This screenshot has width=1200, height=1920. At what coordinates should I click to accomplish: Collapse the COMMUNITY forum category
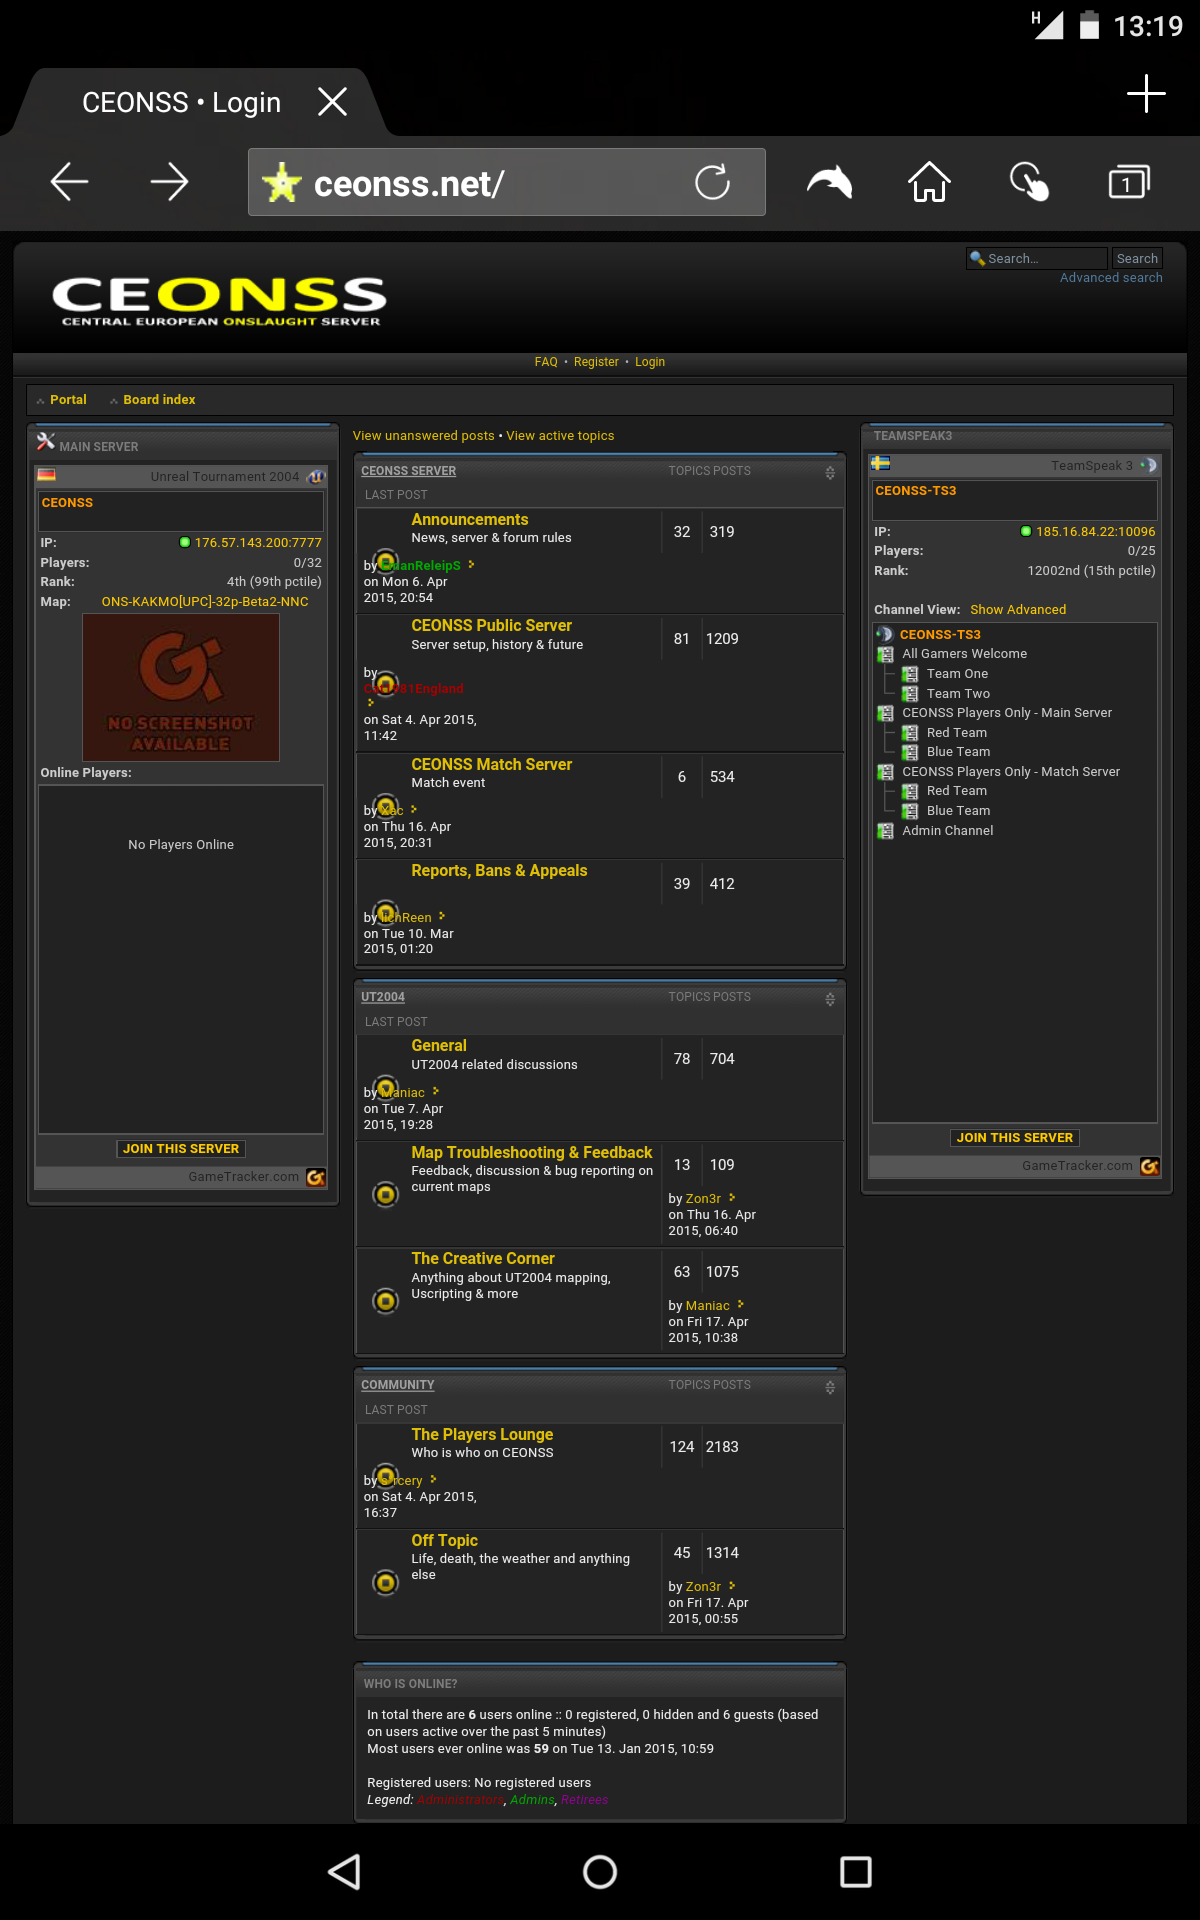point(830,1387)
